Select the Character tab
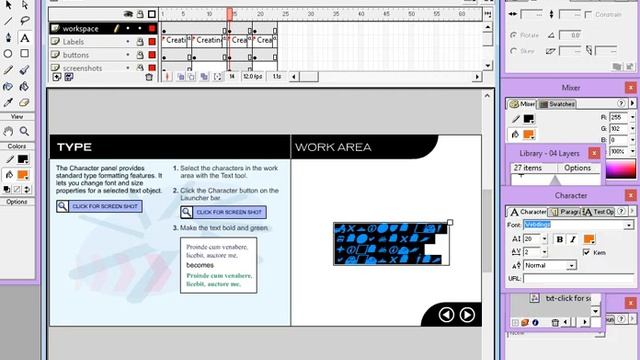Viewport: 640px width, 360px height. pos(528,212)
